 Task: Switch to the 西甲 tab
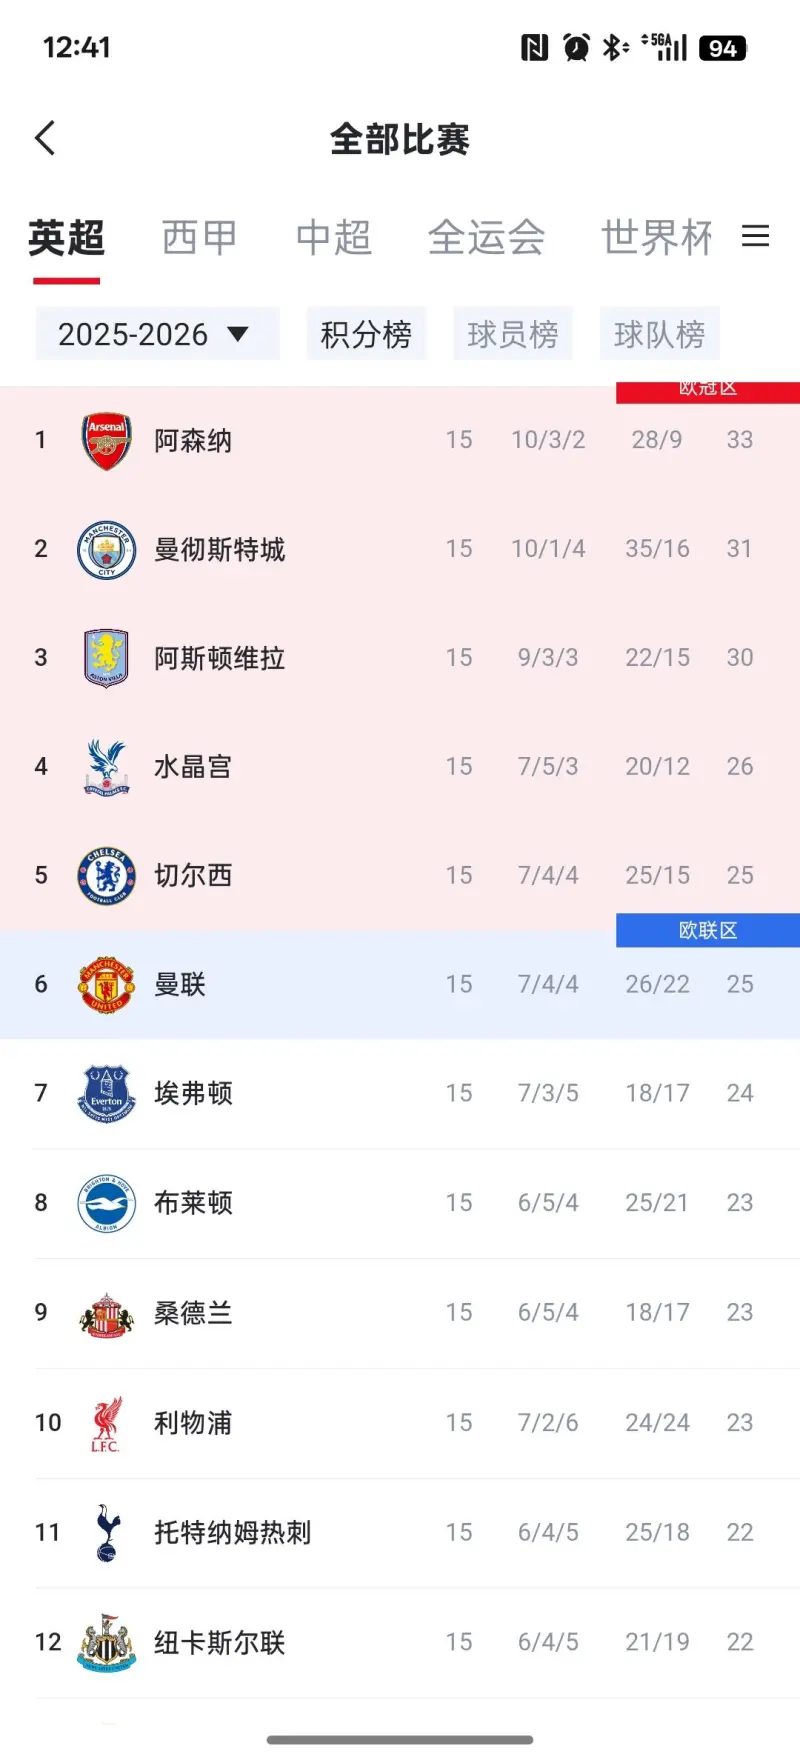pos(199,238)
